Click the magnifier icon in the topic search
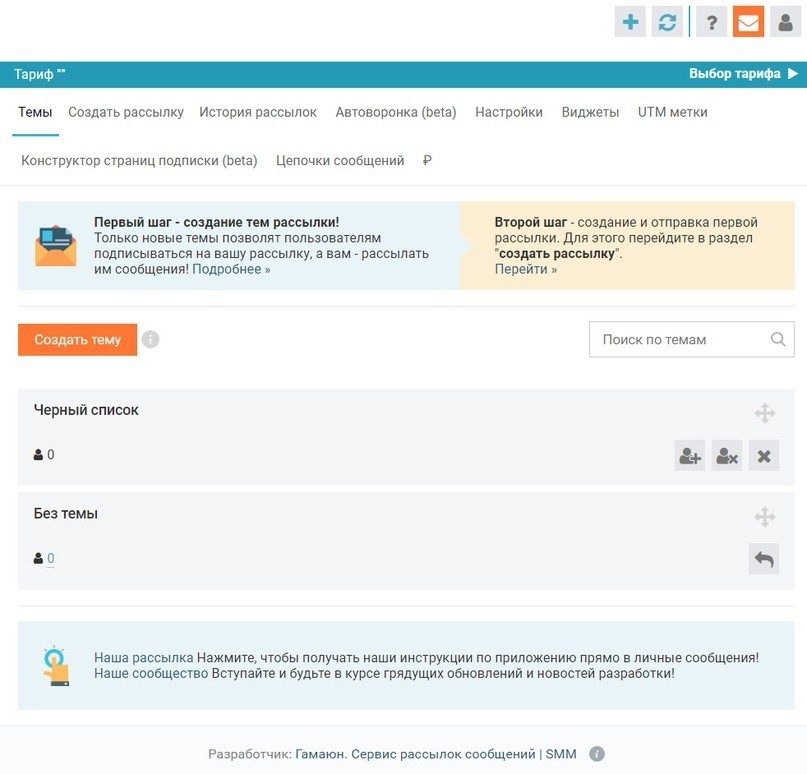Viewport: 807px width, 774px height. point(778,340)
